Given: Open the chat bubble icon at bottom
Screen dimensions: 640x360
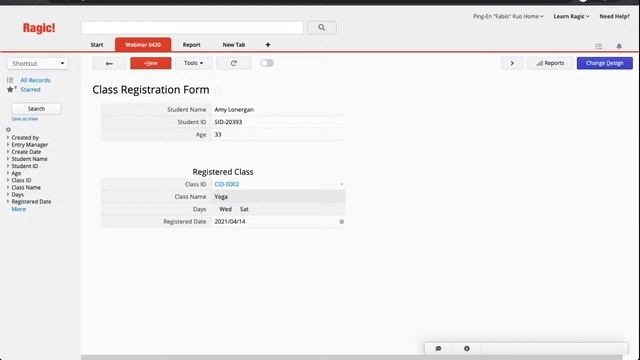Looking at the screenshot, I should coord(438,349).
